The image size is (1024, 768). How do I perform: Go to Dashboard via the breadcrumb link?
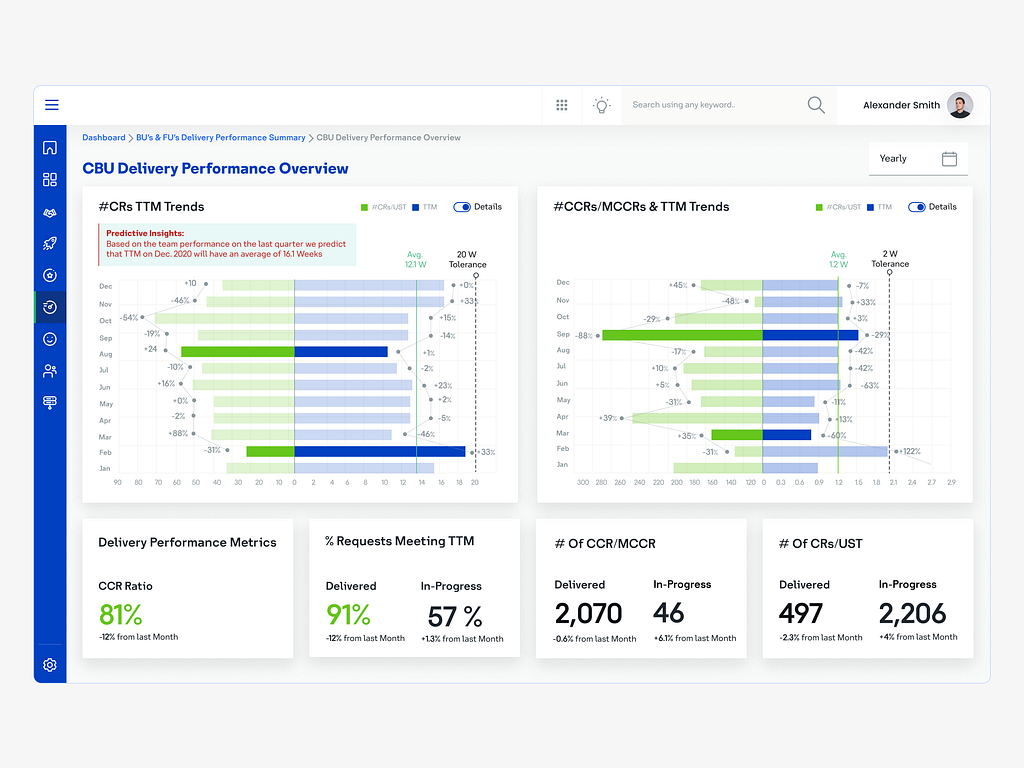coord(103,137)
